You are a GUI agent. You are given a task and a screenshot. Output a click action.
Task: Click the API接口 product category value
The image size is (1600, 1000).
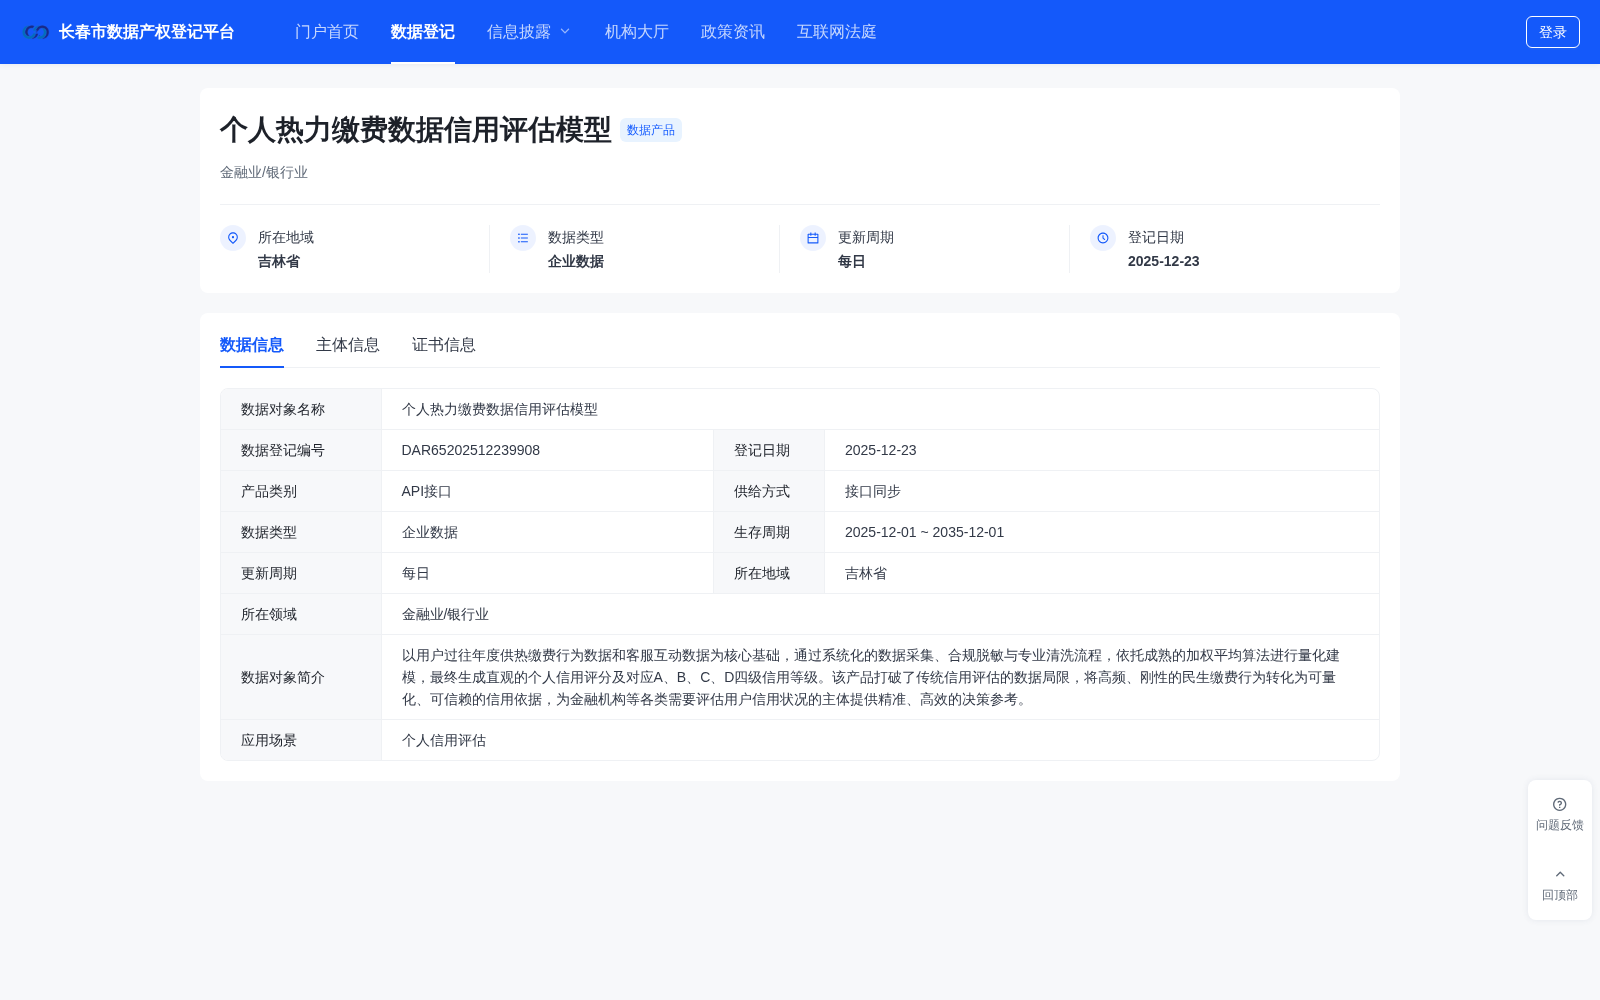pyautogui.click(x=427, y=491)
